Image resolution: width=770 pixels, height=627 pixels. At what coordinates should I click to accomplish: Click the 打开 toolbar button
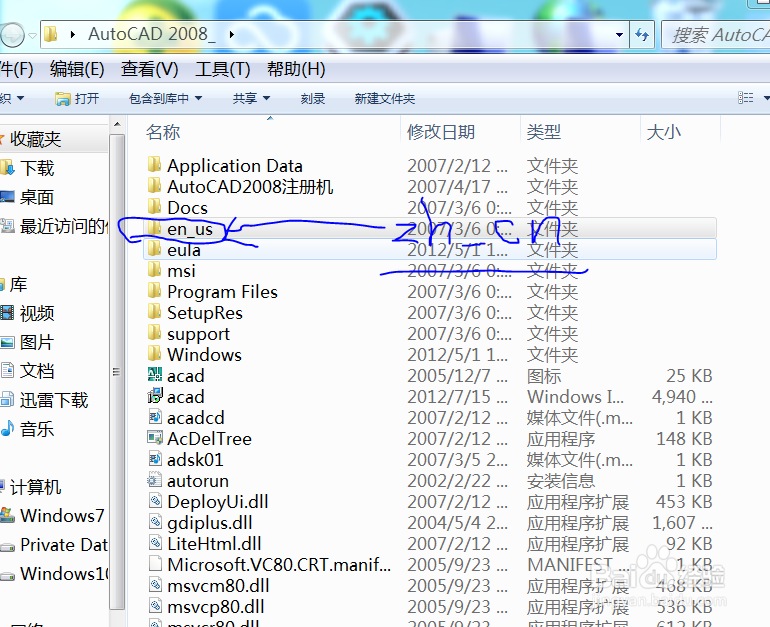[x=77, y=98]
